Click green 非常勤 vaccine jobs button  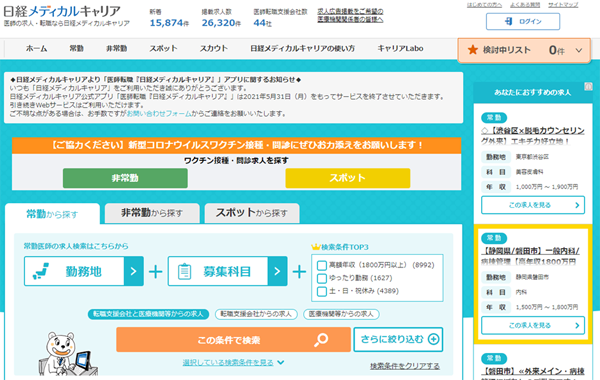(x=125, y=178)
